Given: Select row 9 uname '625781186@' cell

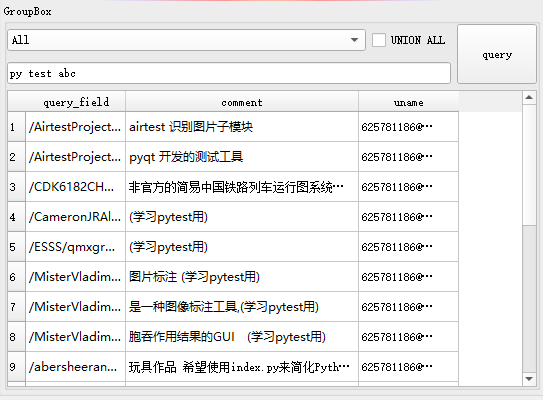Looking at the screenshot, I should [x=409, y=367].
